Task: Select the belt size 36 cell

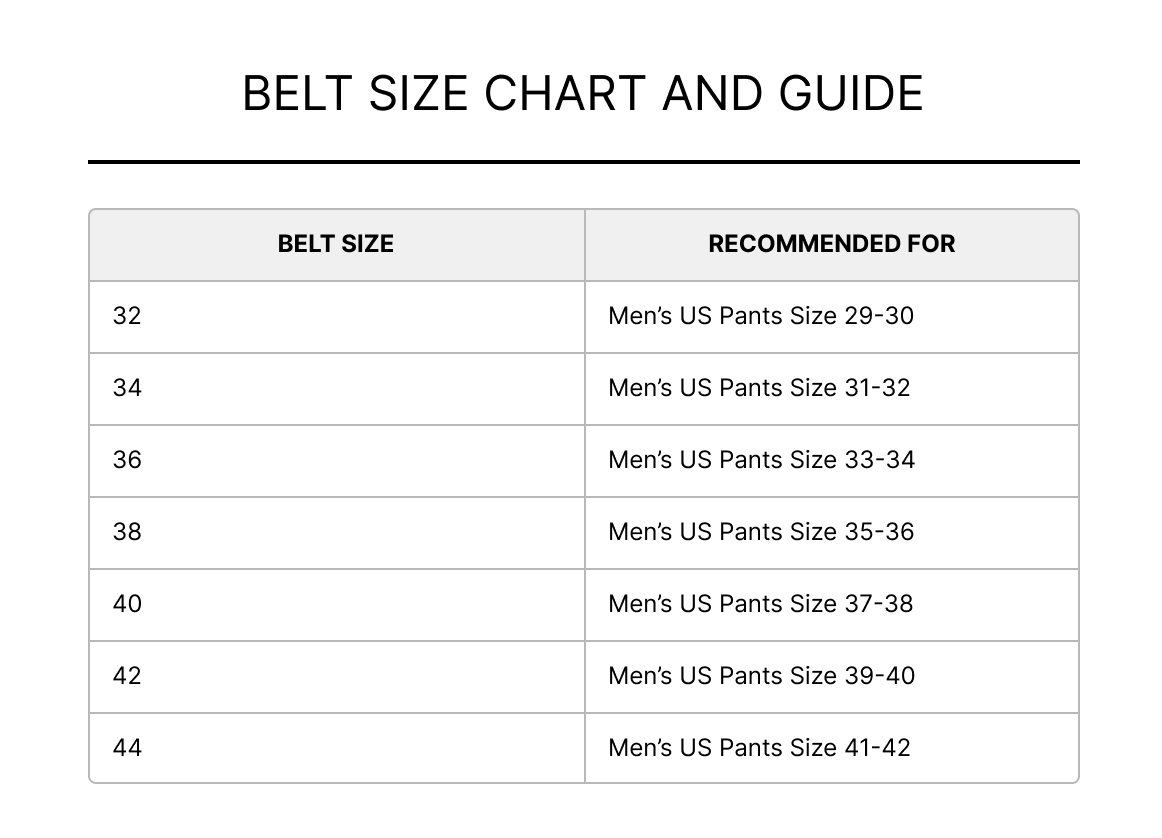Action: coord(127,460)
